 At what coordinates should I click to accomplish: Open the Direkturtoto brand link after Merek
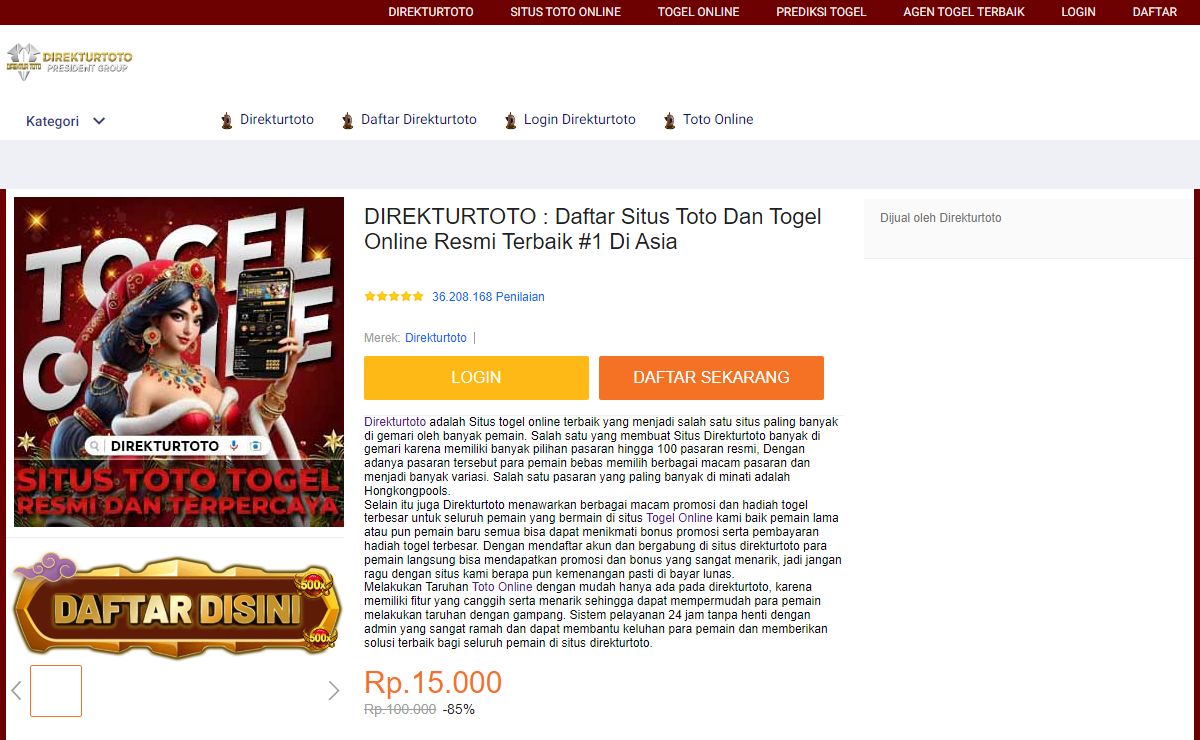tap(436, 338)
